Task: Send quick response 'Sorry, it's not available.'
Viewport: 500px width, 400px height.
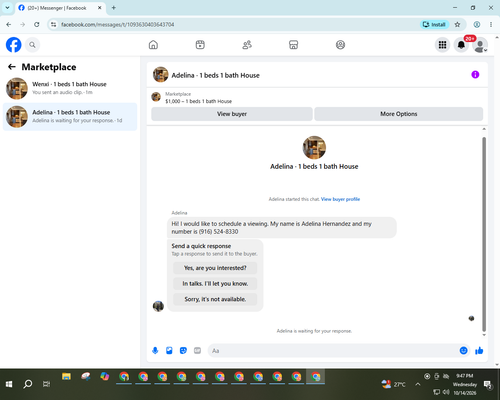Action: pyautogui.click(x=215, y=299)
